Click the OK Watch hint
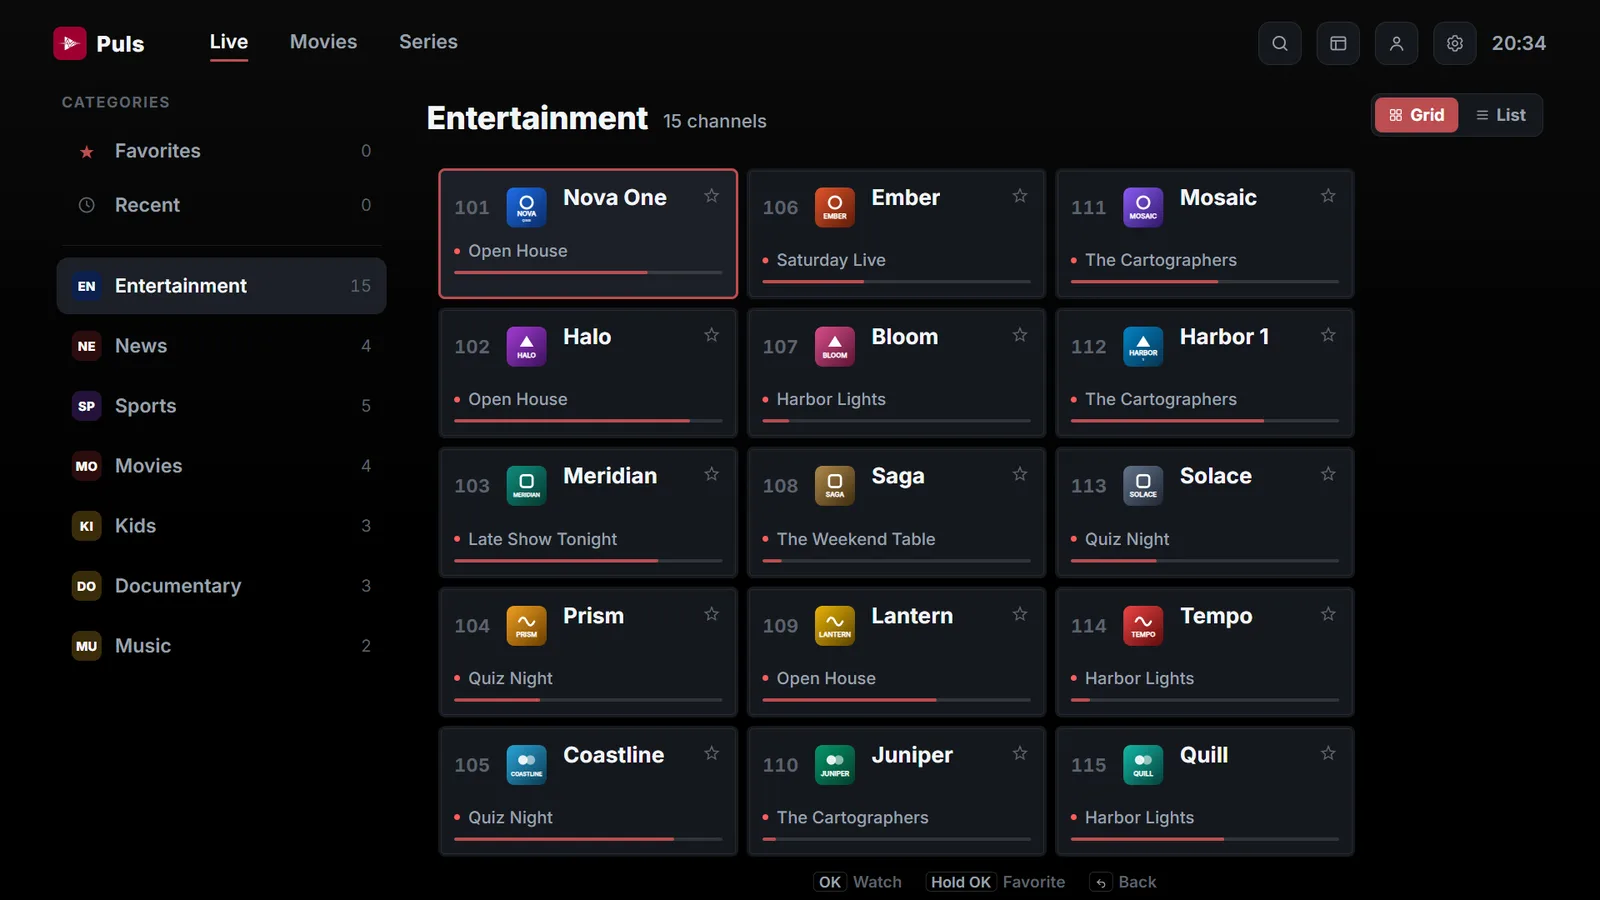 857,882
